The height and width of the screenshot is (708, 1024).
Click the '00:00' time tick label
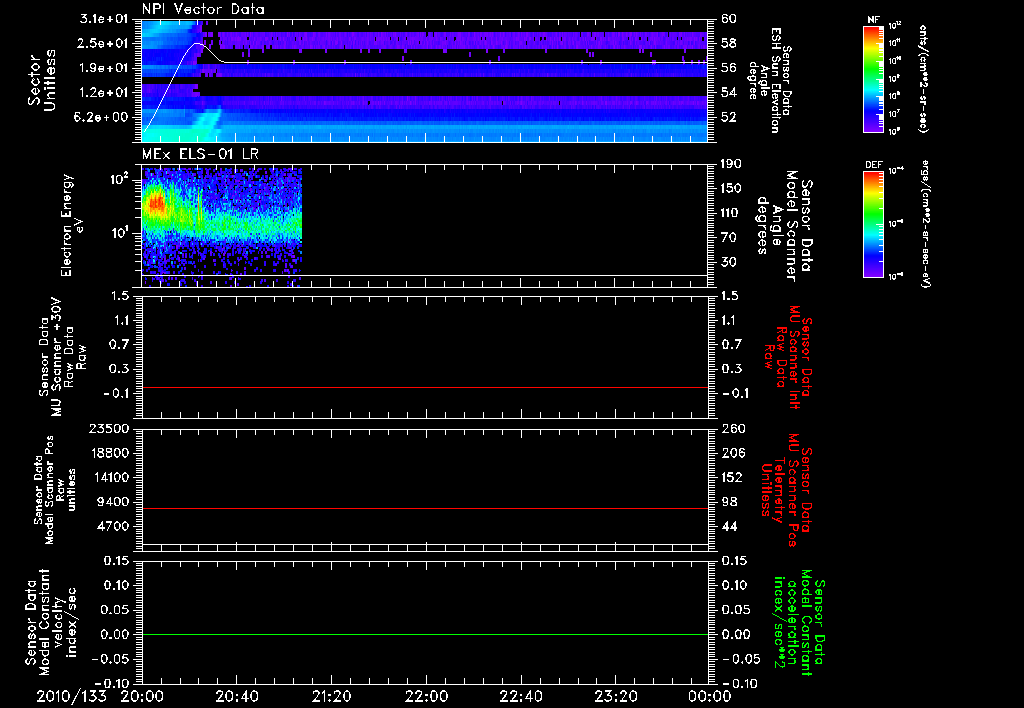tap(709, 696)
